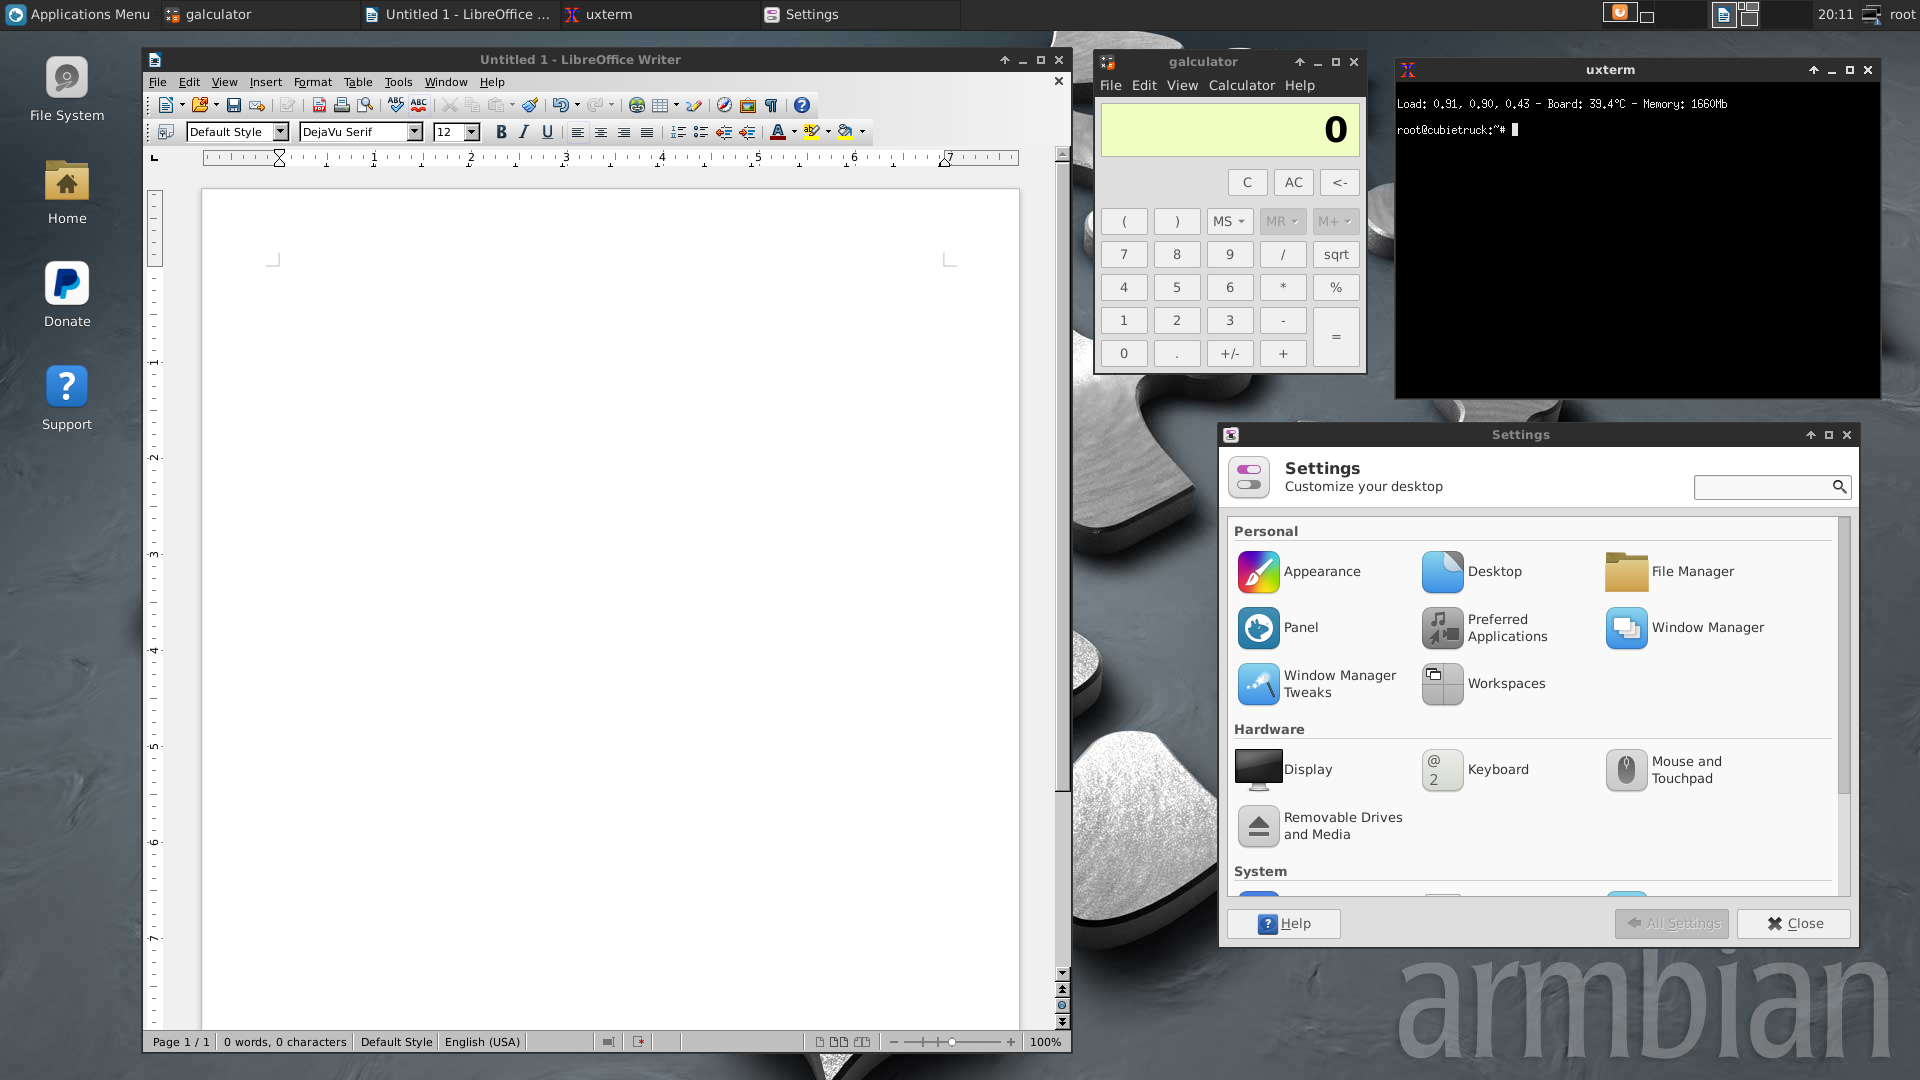This screenshot has width=1920, height=1080.
Task: Click the Close button in Settings
Action: [x=1794, y=924]
